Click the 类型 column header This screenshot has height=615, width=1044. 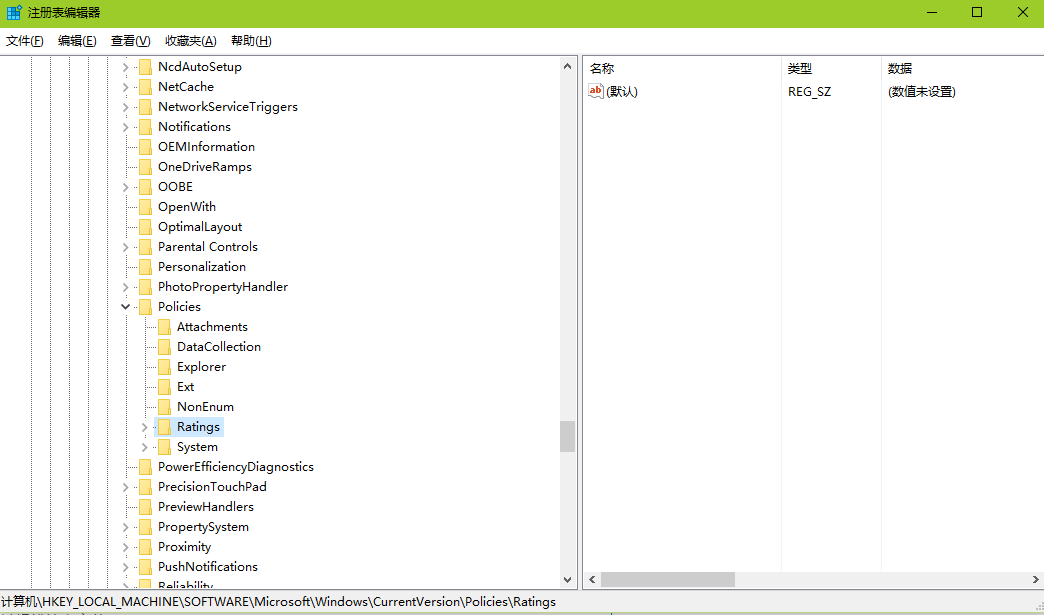(800, 69)
